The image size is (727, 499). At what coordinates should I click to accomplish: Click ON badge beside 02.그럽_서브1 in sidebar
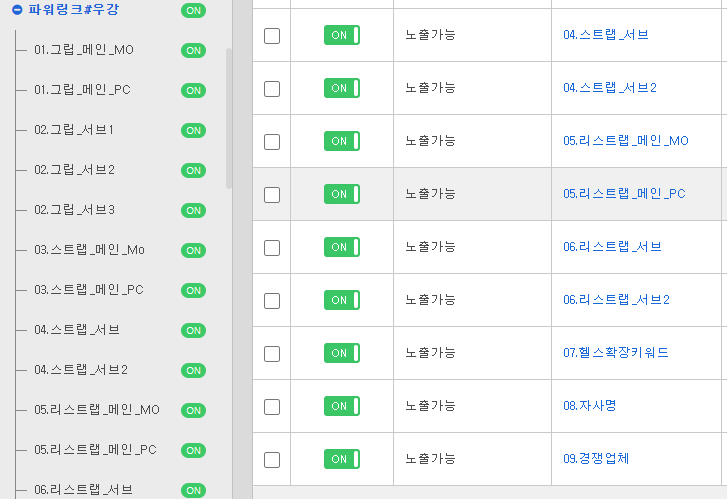[x=193, y=130]
